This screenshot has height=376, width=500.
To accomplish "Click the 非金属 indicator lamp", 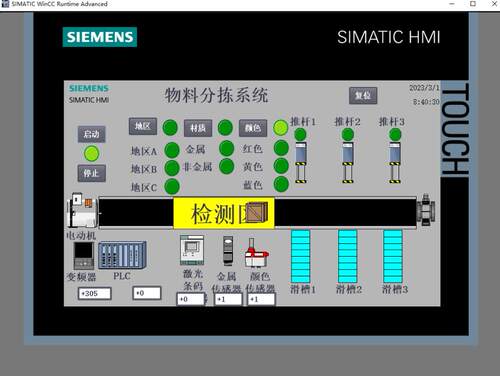I will (227, 166).
